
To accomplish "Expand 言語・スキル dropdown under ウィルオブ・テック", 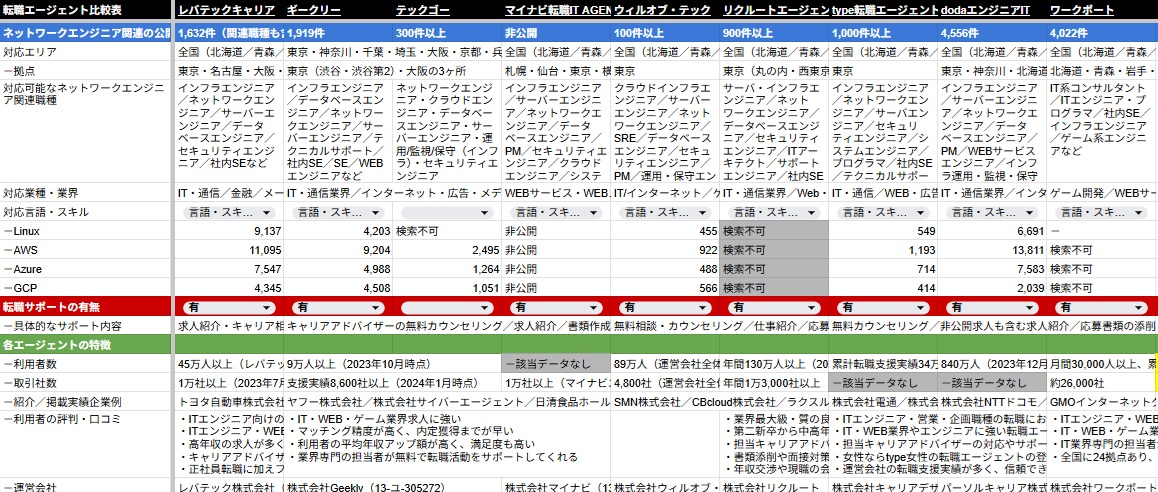I will (x=665, y=212).
